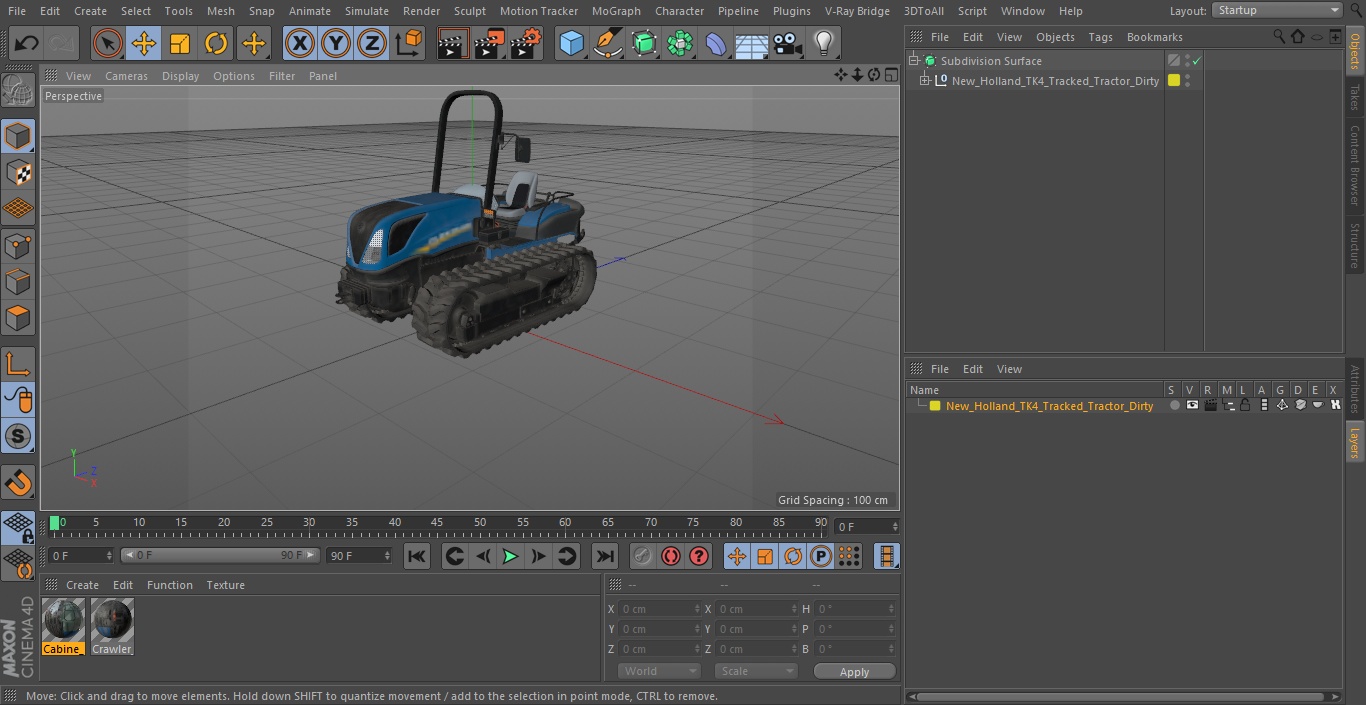The height and width of the screenshot is (705, 1366).
Task: Render to Picture Viewer
Action: click(x=489, y=43)
